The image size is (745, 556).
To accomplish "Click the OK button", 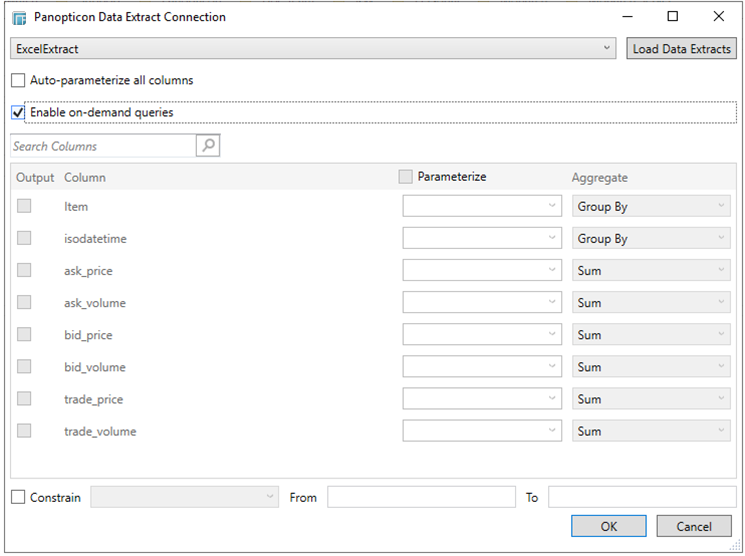I will click(x=609, y=526).
